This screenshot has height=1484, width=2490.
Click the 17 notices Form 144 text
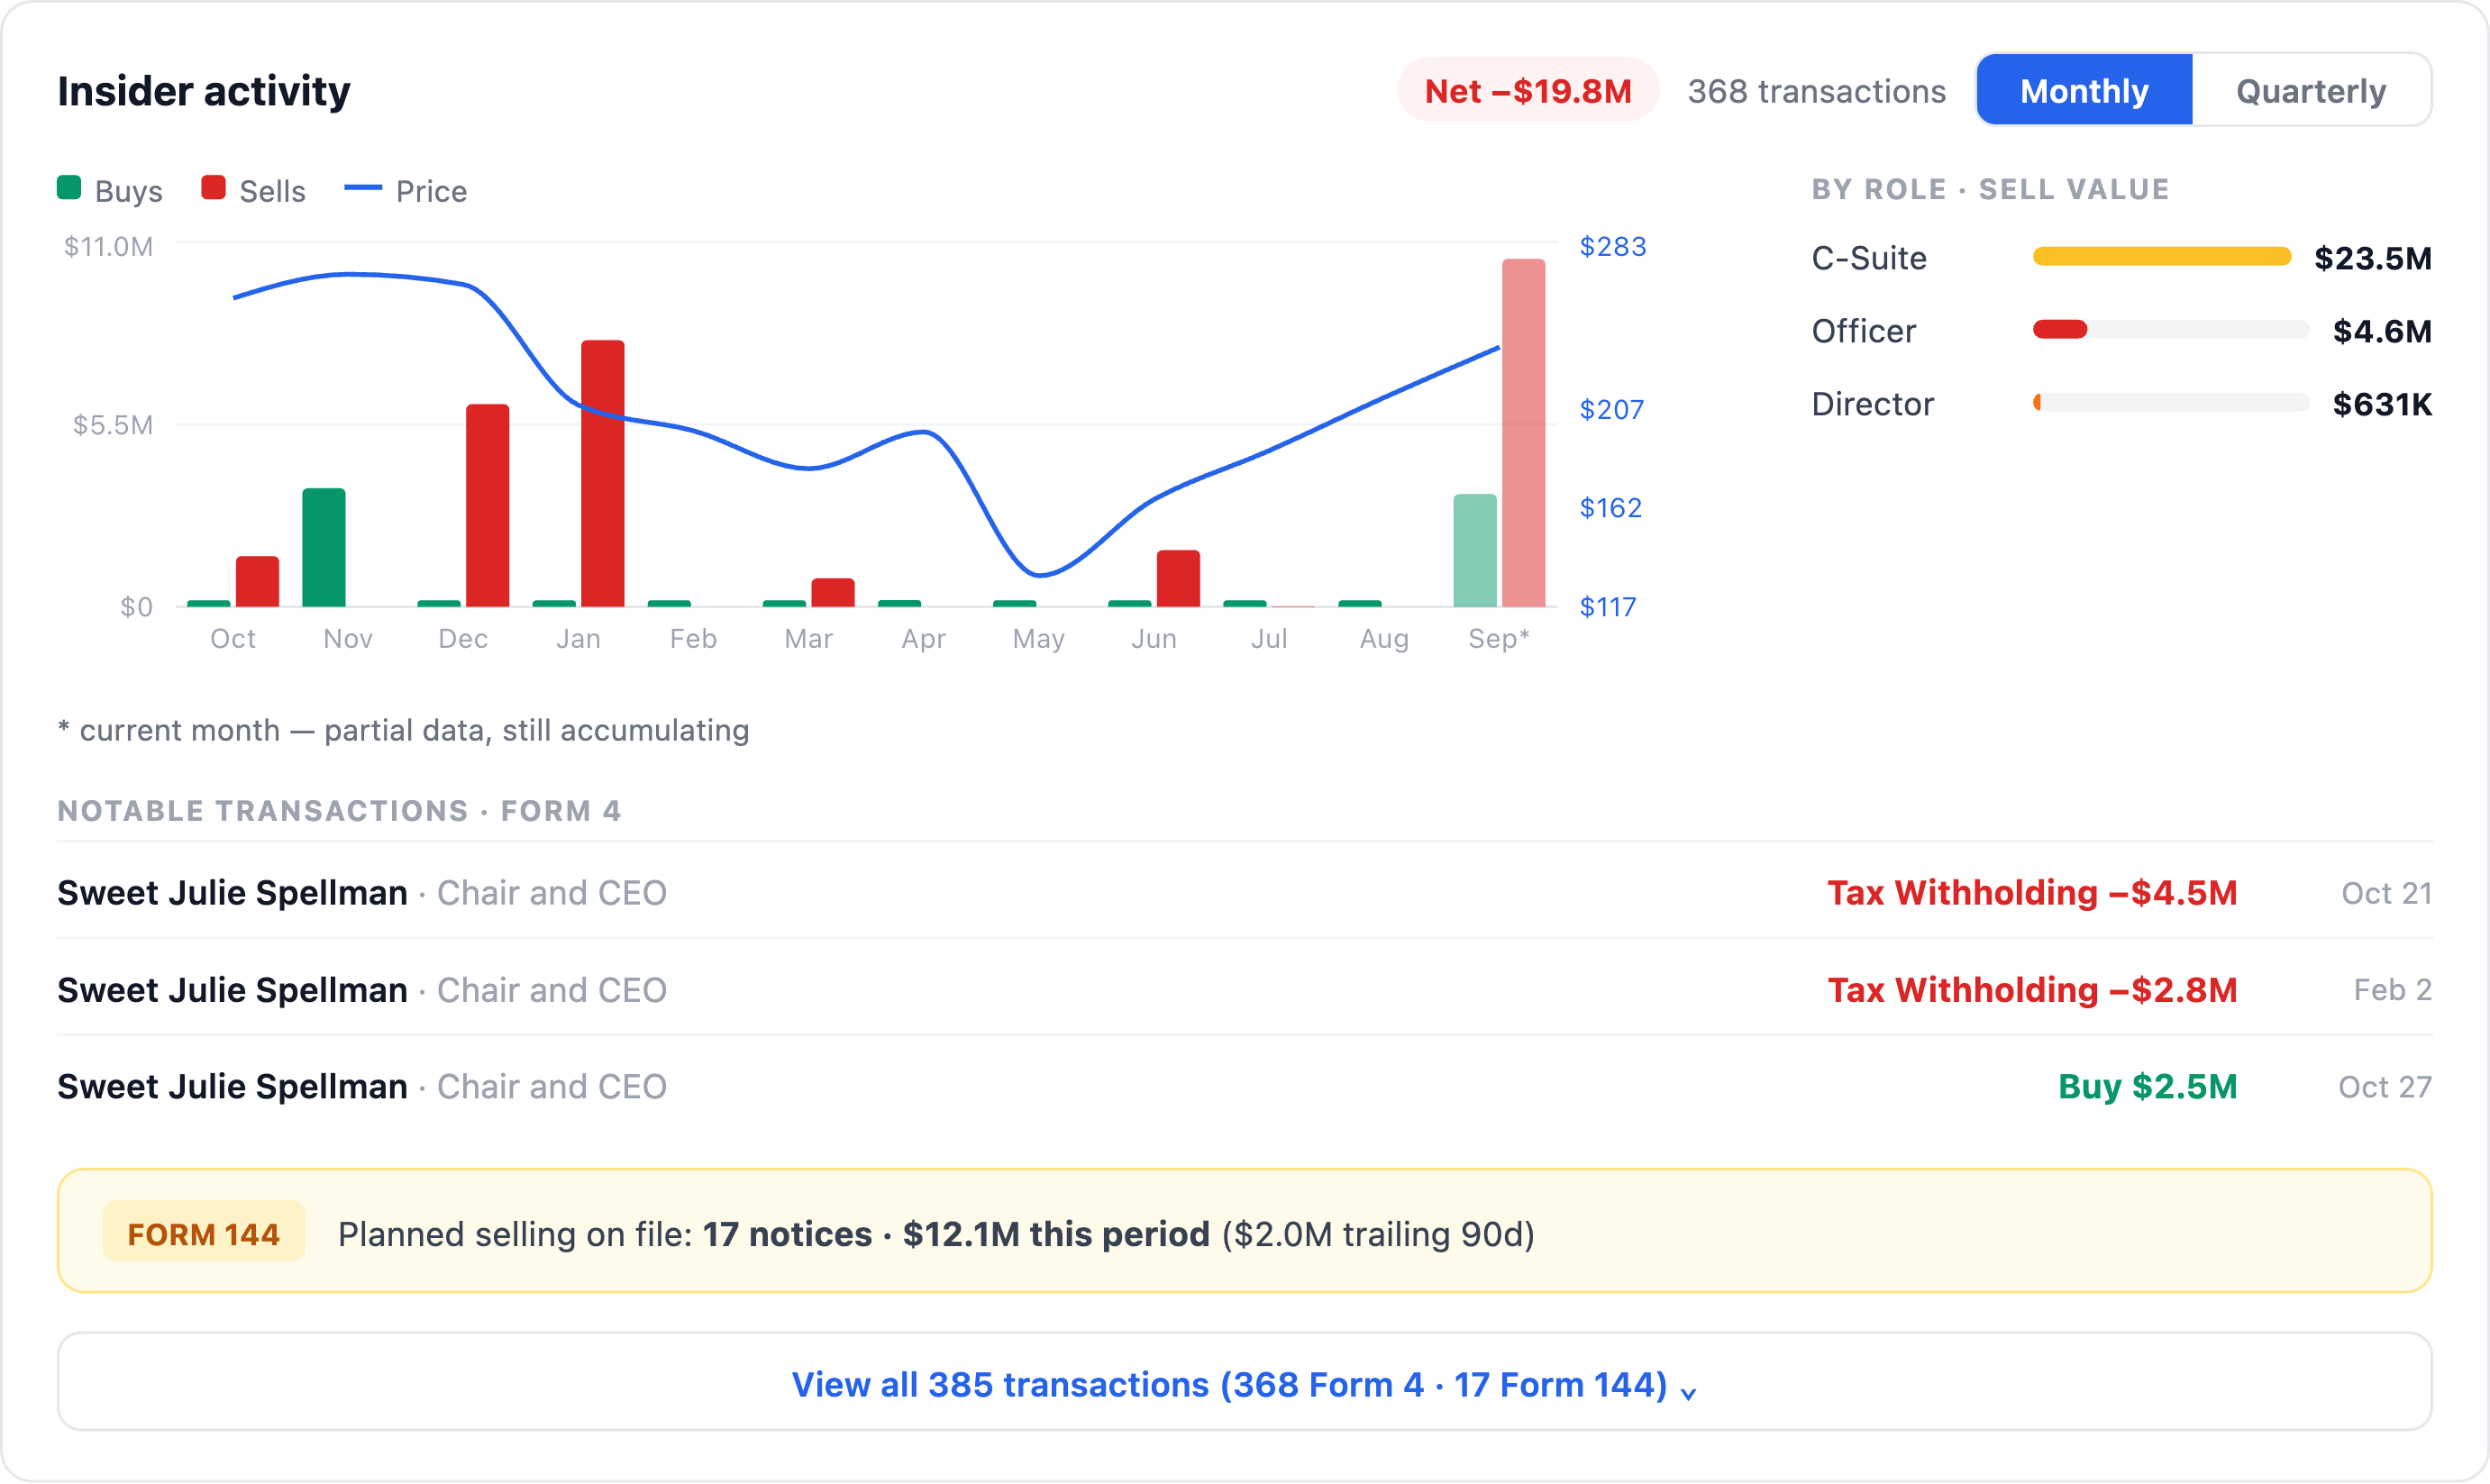(787, 1234)
